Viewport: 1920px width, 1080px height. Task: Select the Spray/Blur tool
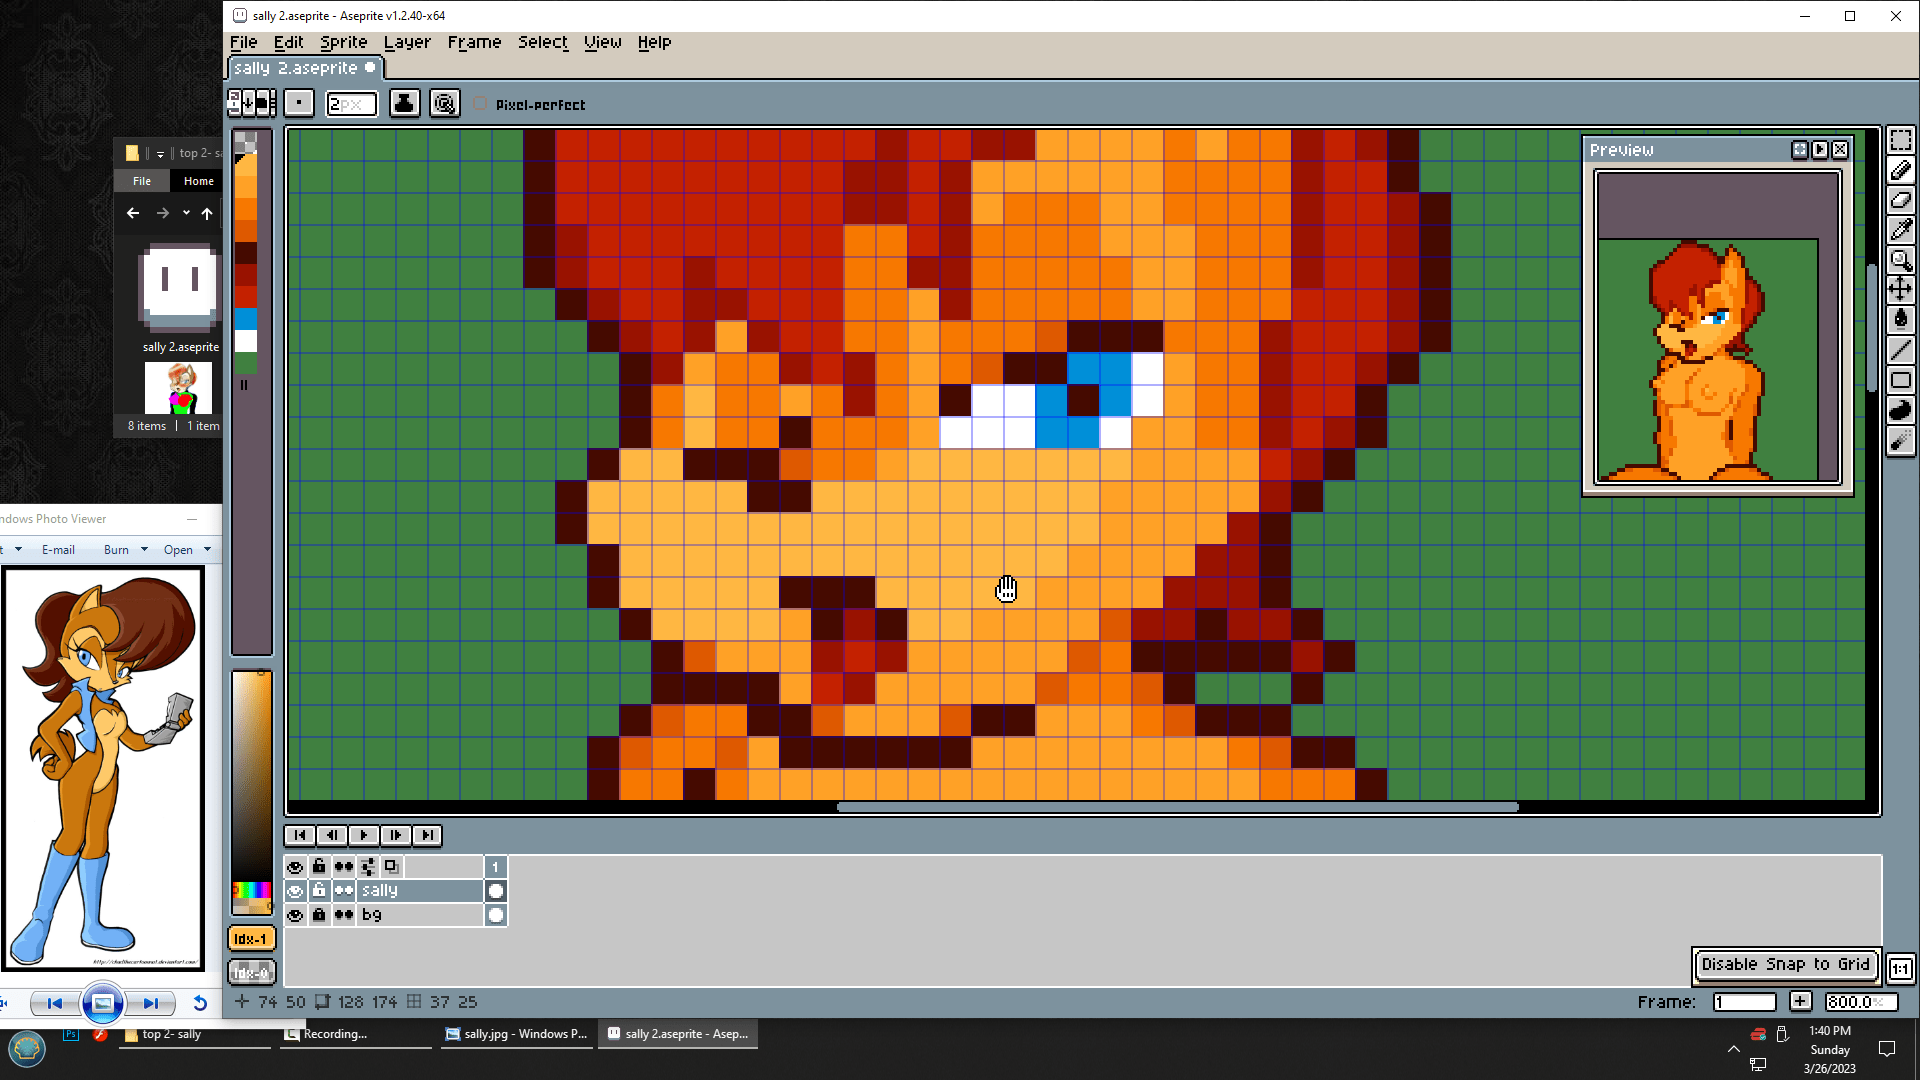pyautogui.click(x=1900, y=441)
